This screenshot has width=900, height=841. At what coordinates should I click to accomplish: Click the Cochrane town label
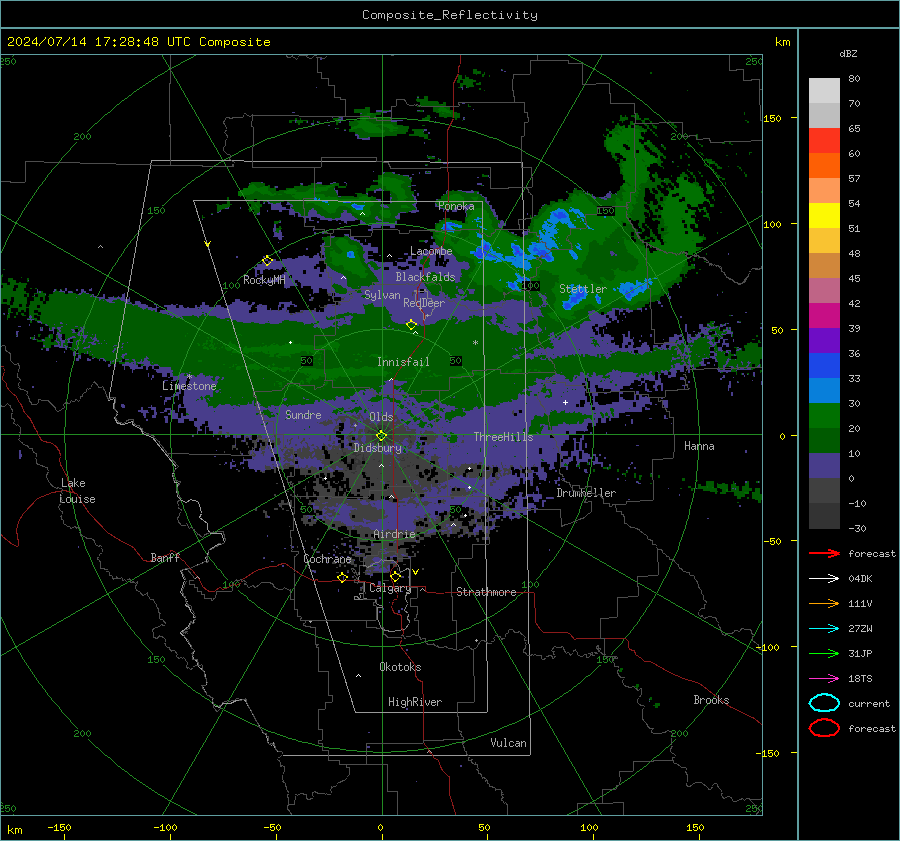327,559
